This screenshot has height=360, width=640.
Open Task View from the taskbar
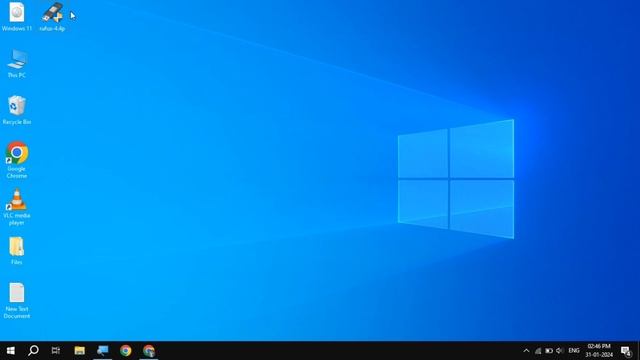[x=56, y=351]
